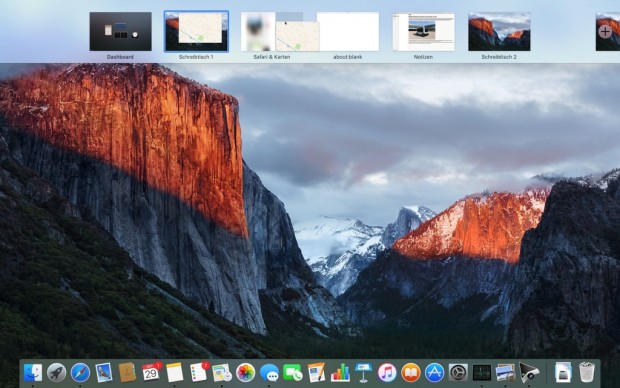
Task: Open the orange iBooks icon
Action: [x=411, y=373]
